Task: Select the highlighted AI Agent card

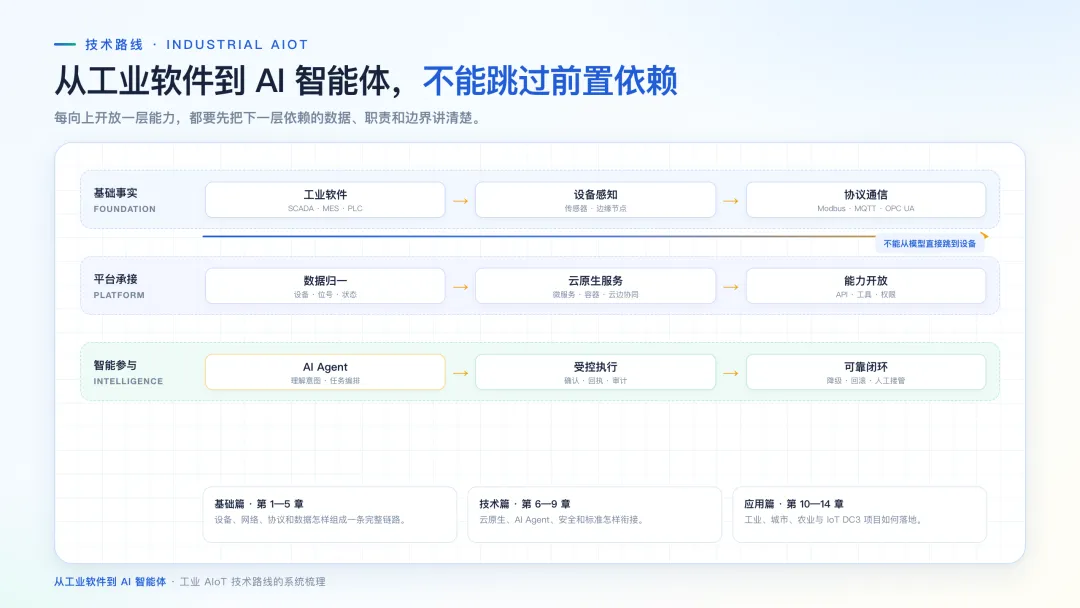Action: tap(325, 372)
